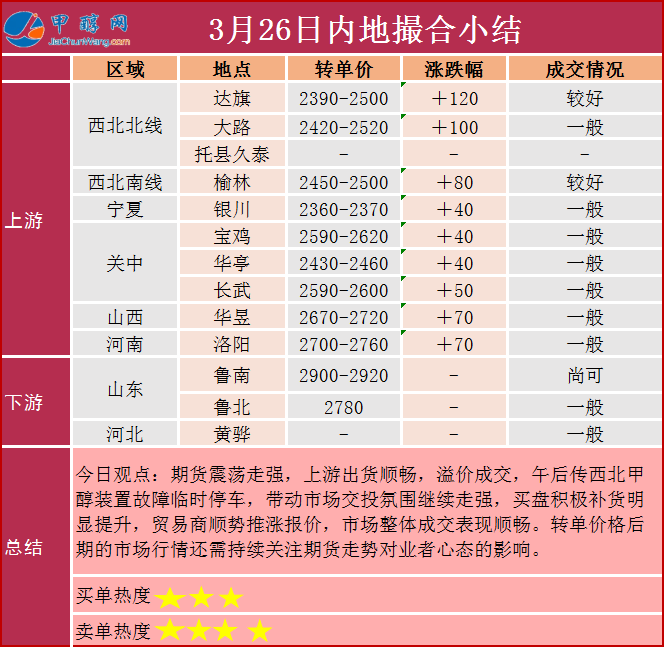The height and width of the screenshot is (648, 665).
Task: Click the first star of 买单热度
Action: point(170,597)
